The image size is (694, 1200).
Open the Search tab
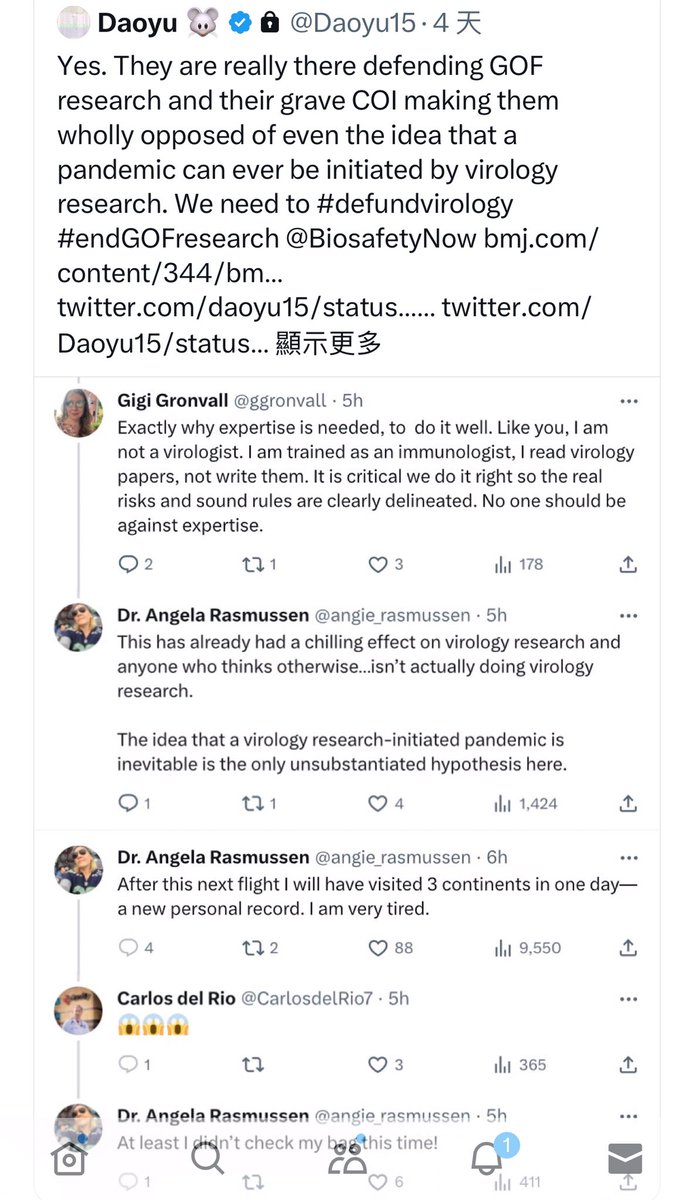point(207,1158)
